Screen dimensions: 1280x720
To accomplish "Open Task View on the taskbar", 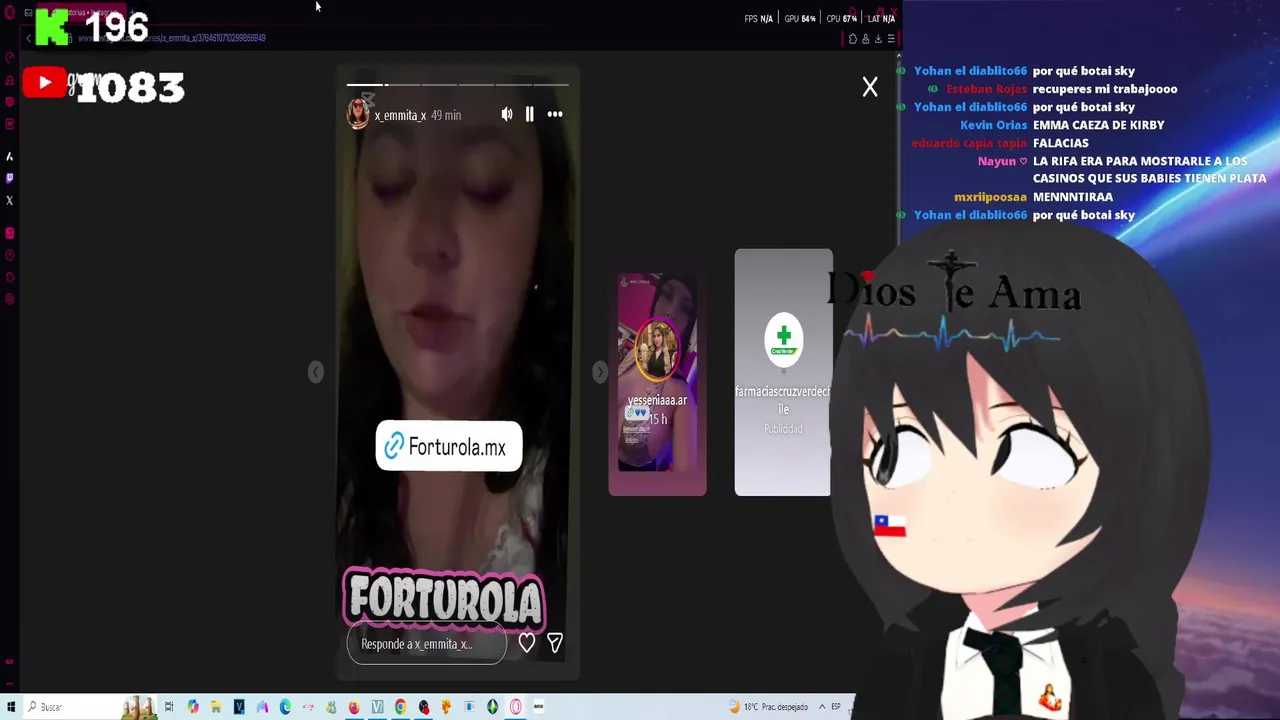I will point(169,707).
